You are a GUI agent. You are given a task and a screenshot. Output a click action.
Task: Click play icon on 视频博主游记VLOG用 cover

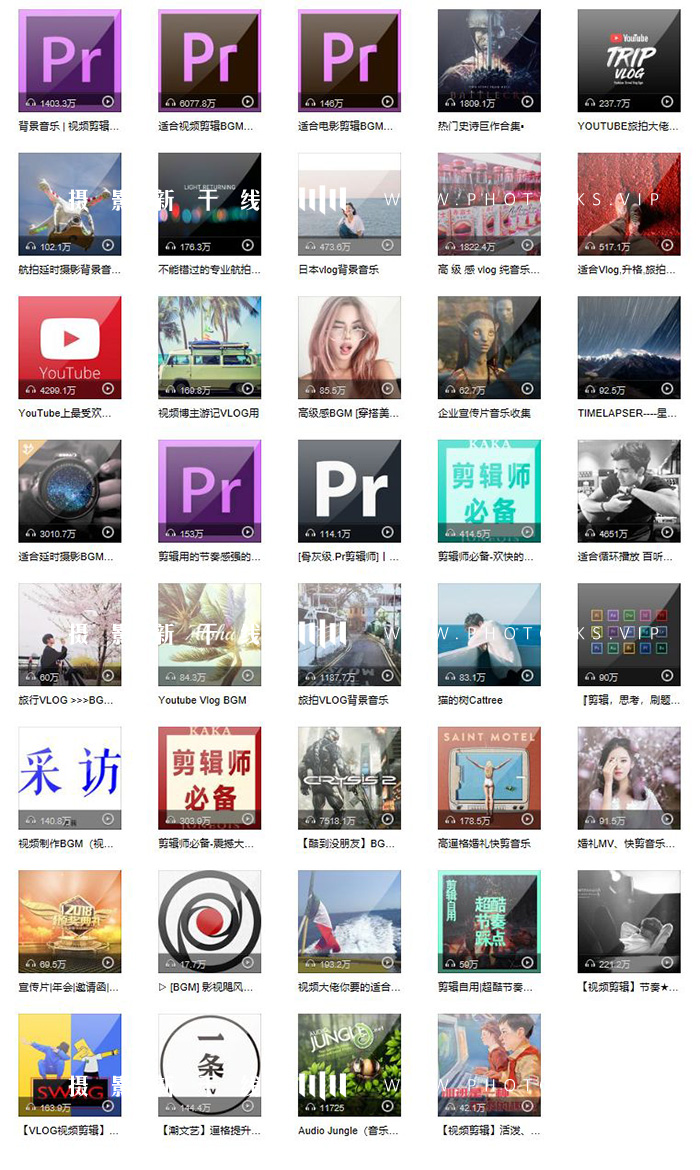pos(248,388)
